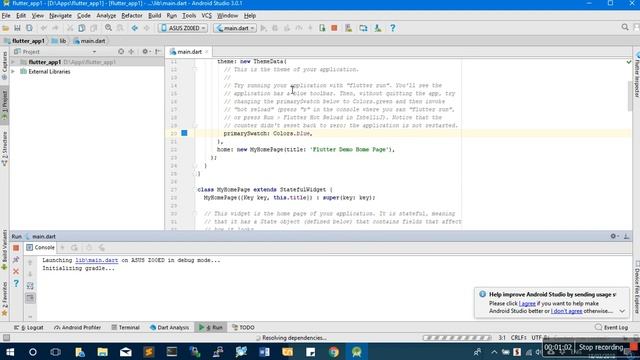Screen dimensions: 640x360
Task: Click Collapse All icon in Project panel
Action: (131, 52)
